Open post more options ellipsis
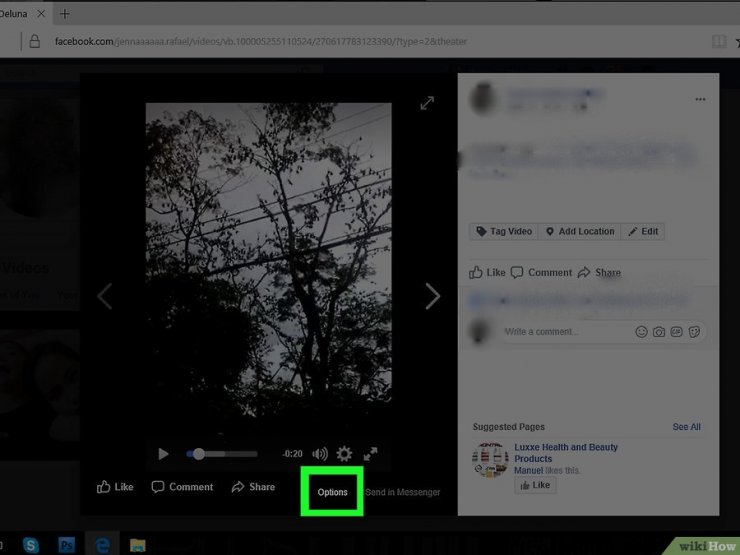This screenshot has height=555, width=740. click(700, 99)
